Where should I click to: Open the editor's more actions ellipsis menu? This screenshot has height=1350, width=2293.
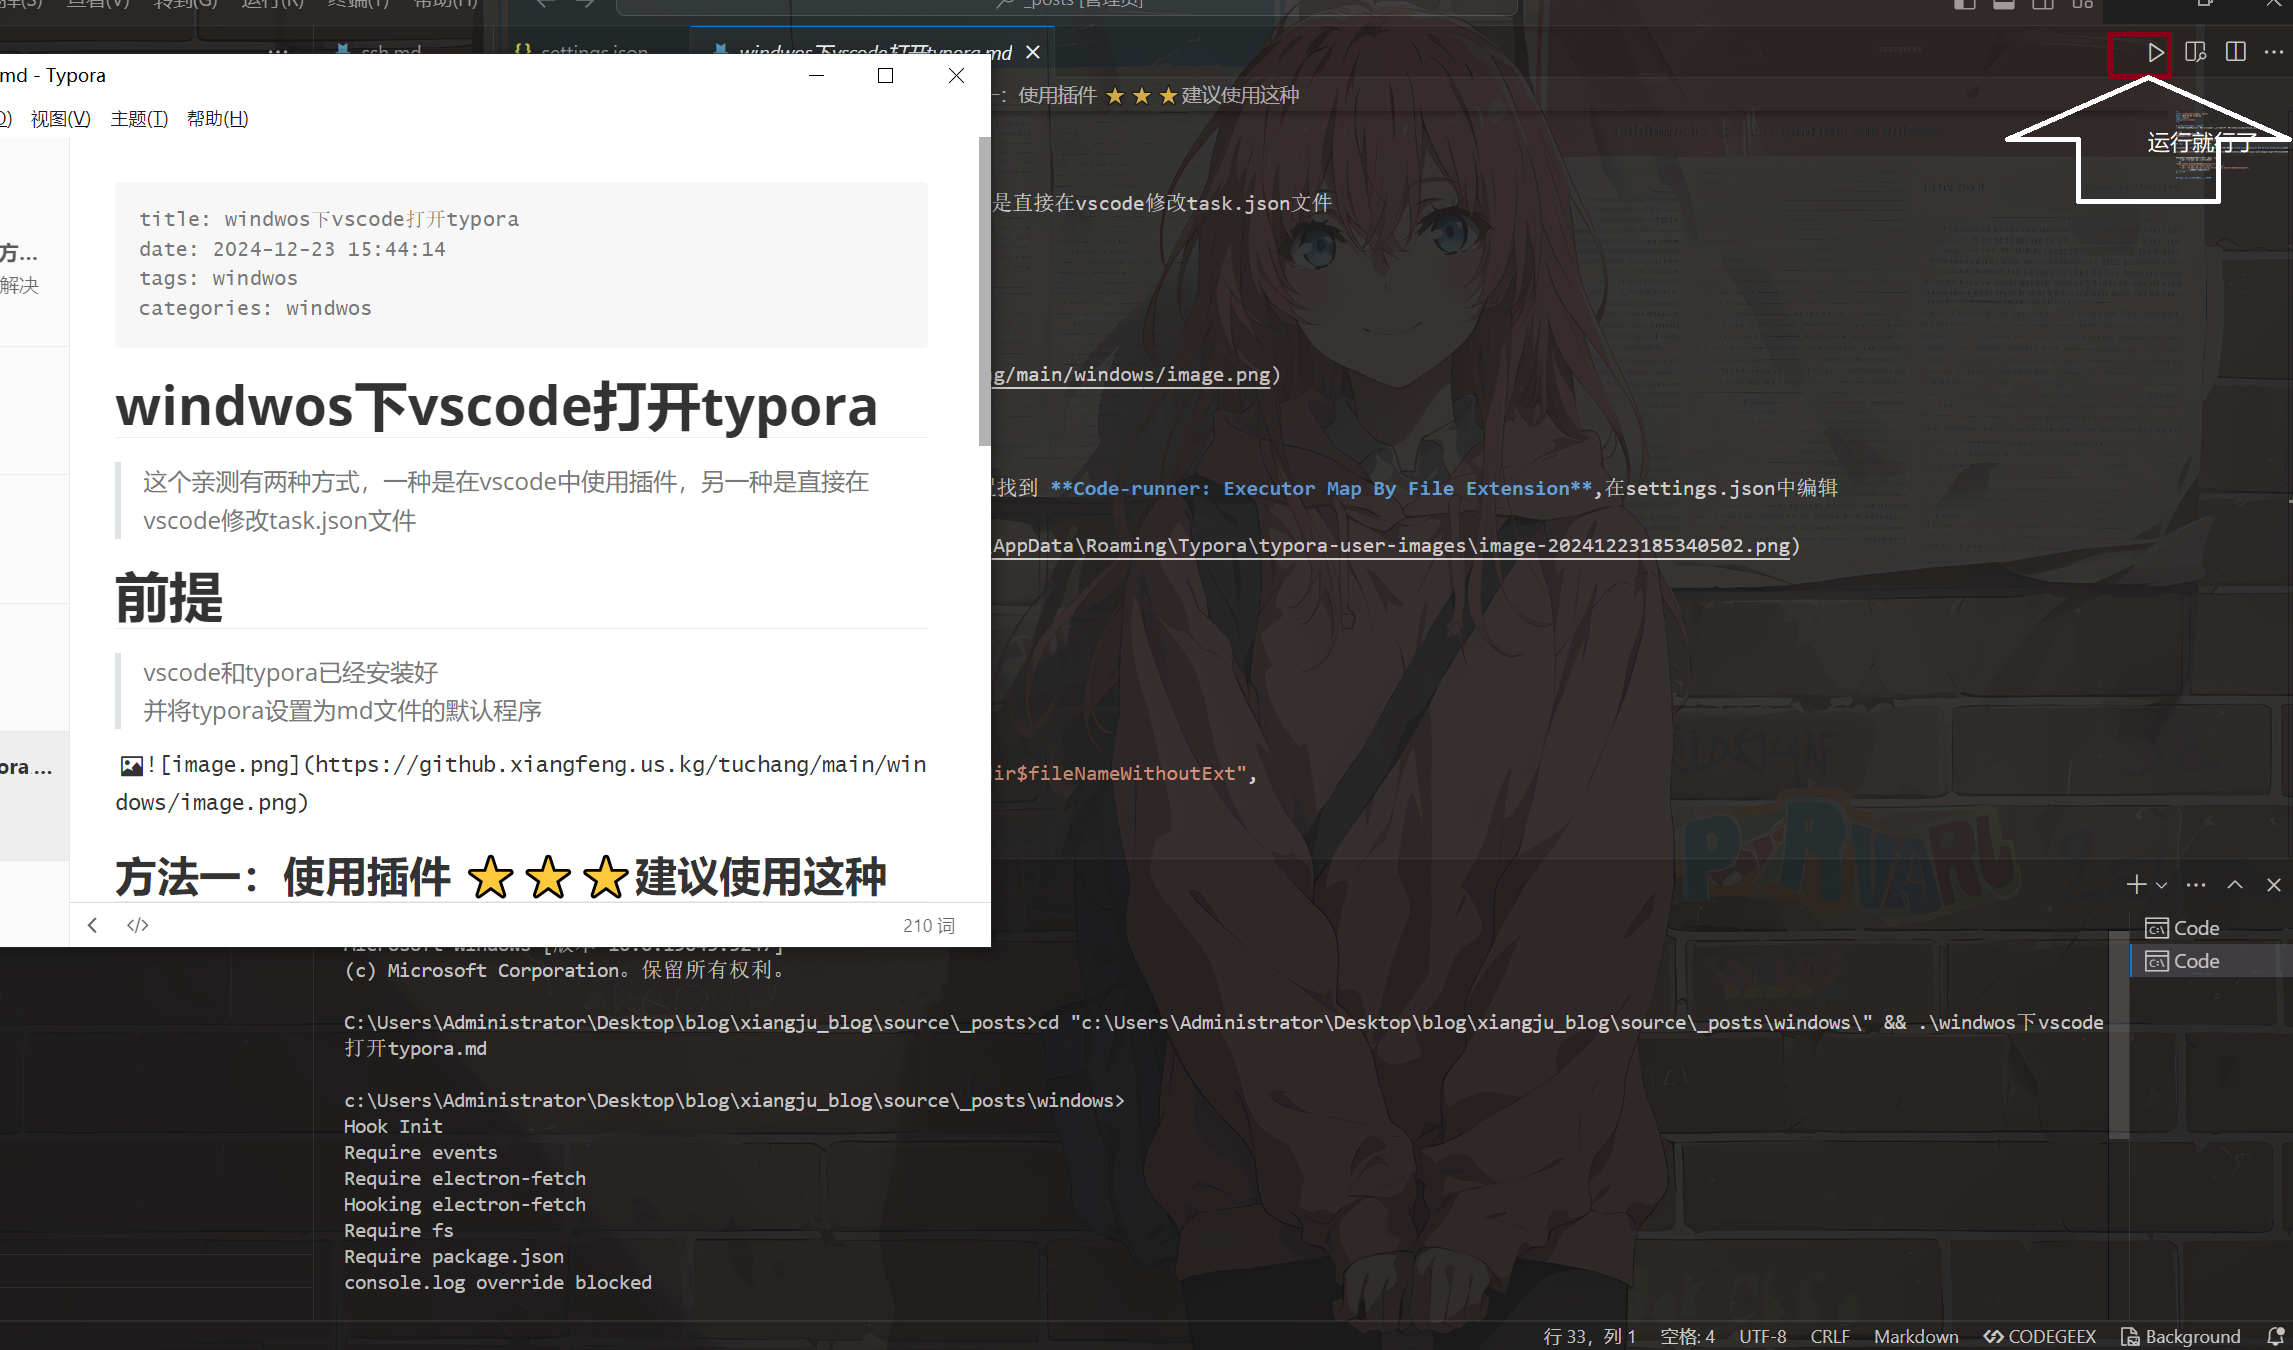point(2274,51)
